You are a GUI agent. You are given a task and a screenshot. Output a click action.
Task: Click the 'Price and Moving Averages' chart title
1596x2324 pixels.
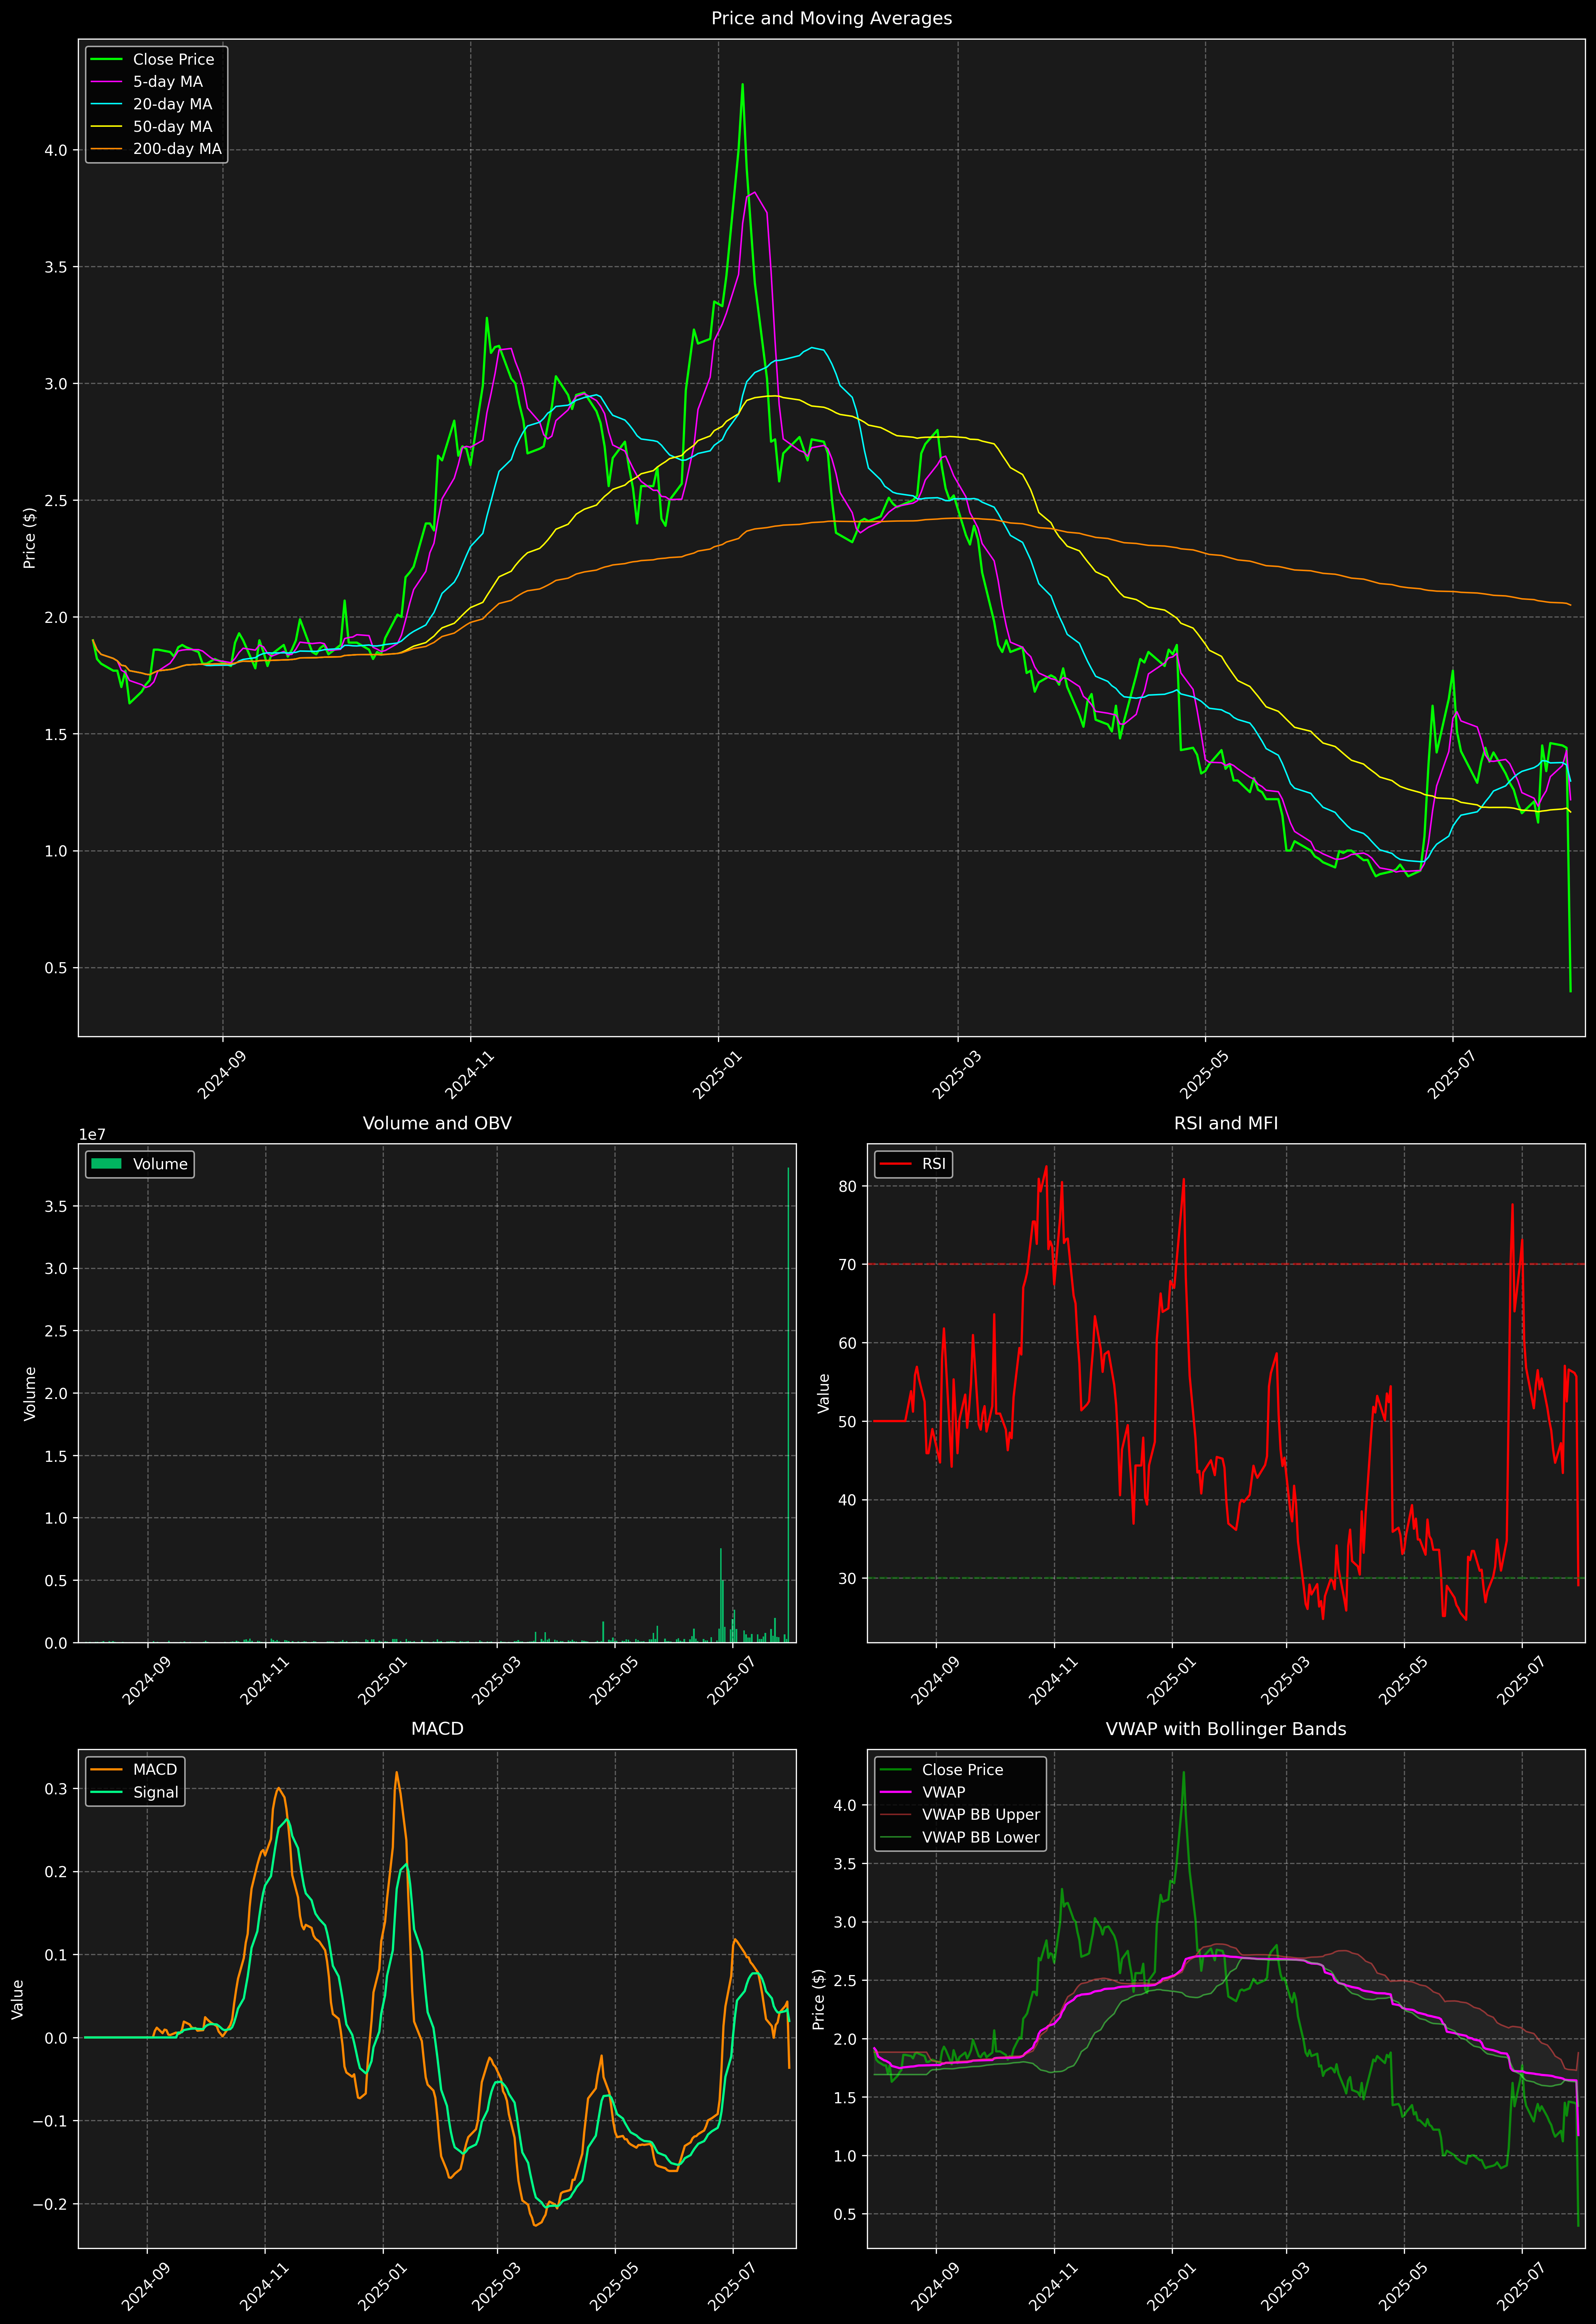831,18
